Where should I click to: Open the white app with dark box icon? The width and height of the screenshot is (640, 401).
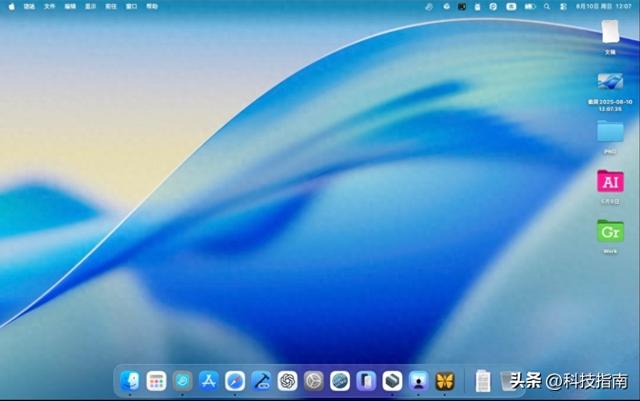point(392,381)
